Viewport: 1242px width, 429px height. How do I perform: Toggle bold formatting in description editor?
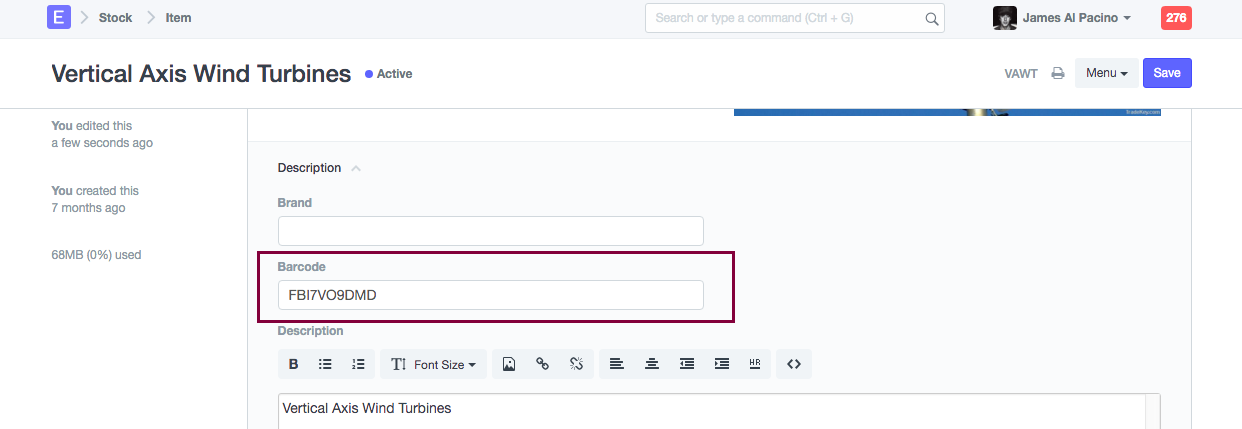coord(293,364)
